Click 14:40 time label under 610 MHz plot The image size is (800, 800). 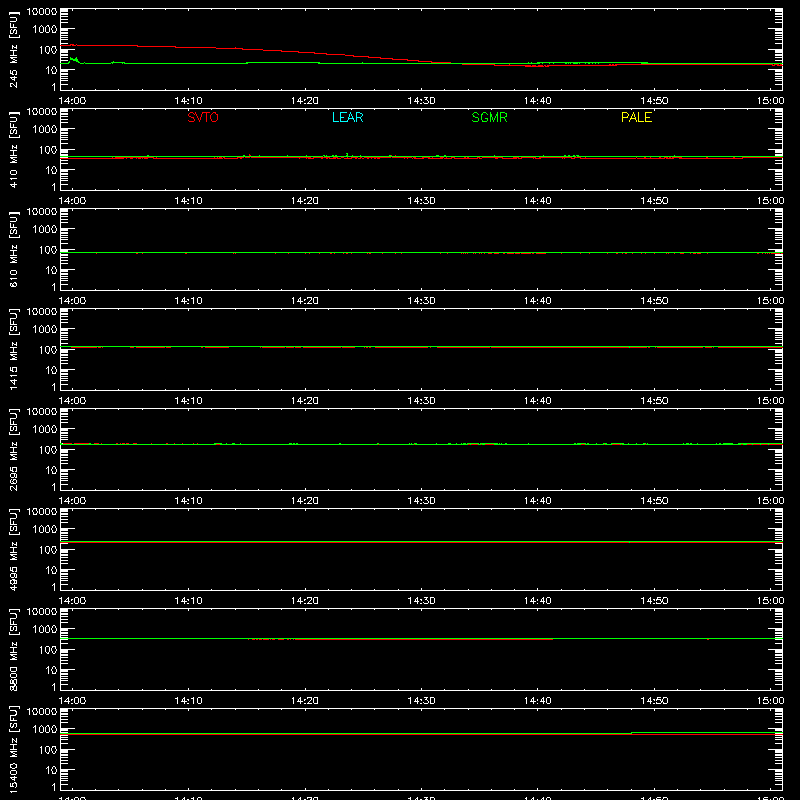tap(538, 301)
